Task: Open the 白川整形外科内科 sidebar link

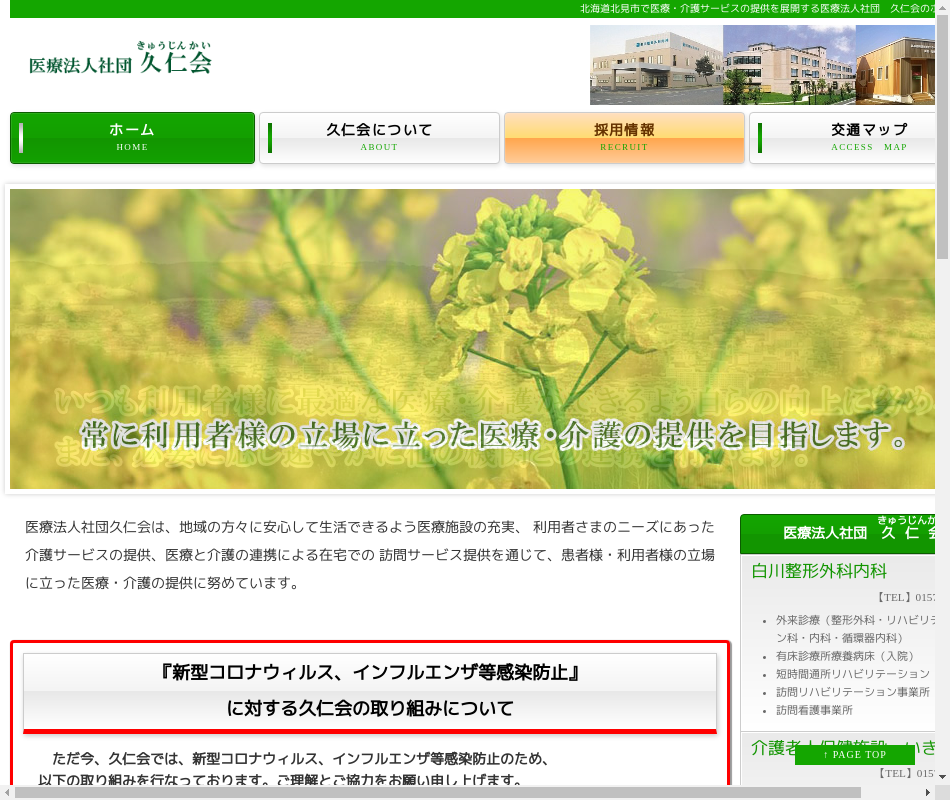Action: click(x=819, y=571)
